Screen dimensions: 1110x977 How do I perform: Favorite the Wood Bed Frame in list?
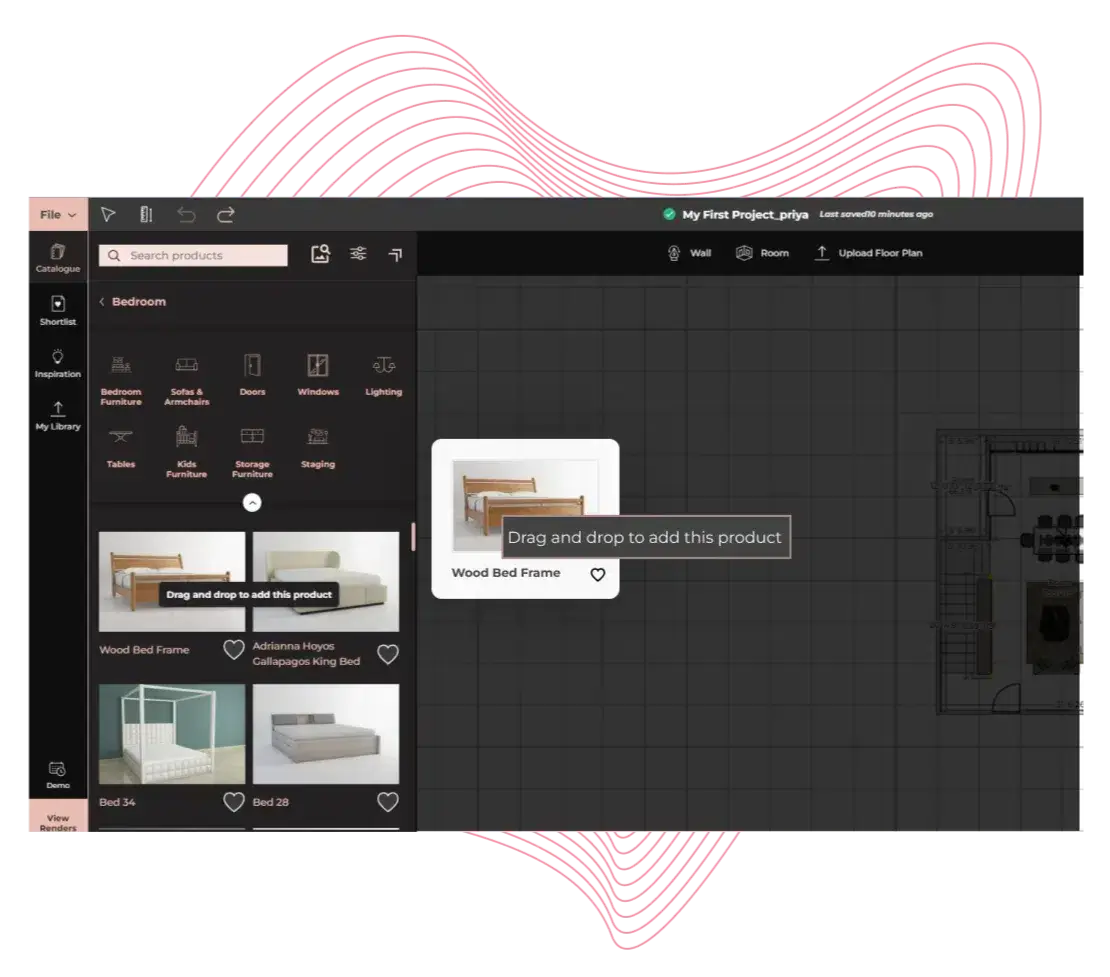(233, 650)
